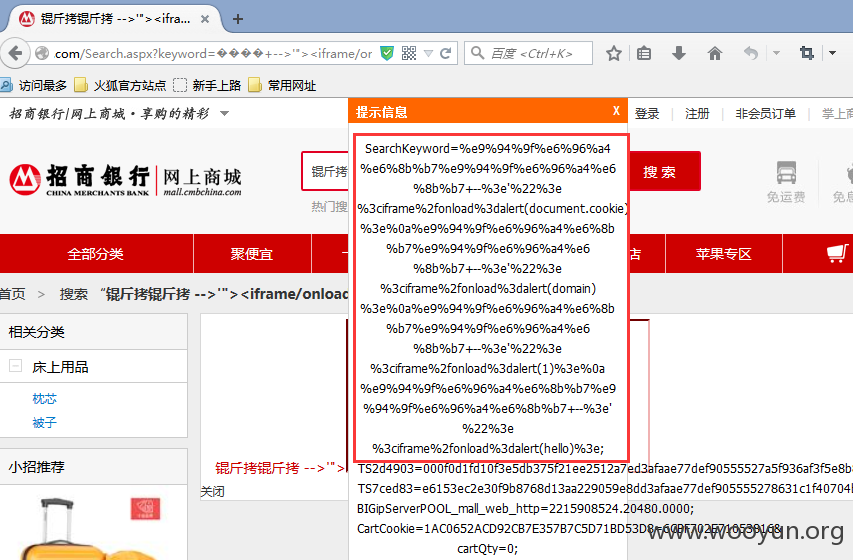Click the undo arrow toolbar icon

coord(751,53)
